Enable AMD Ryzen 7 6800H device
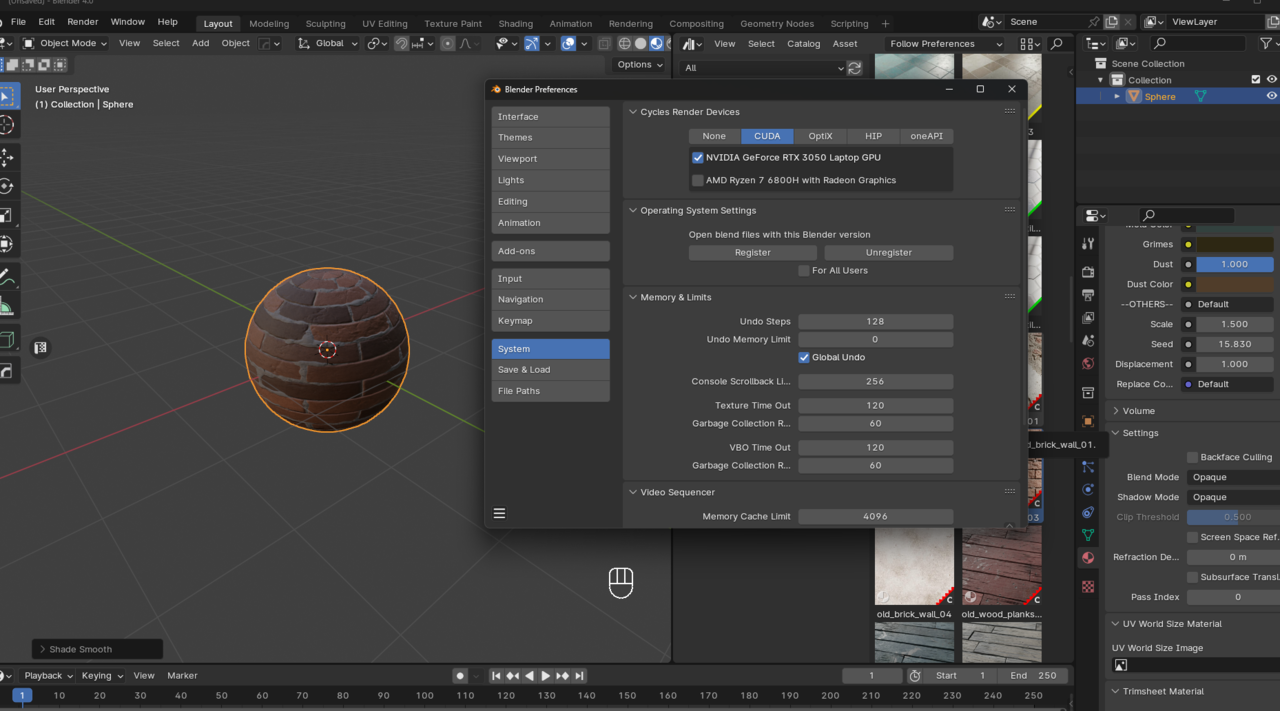 698,181
